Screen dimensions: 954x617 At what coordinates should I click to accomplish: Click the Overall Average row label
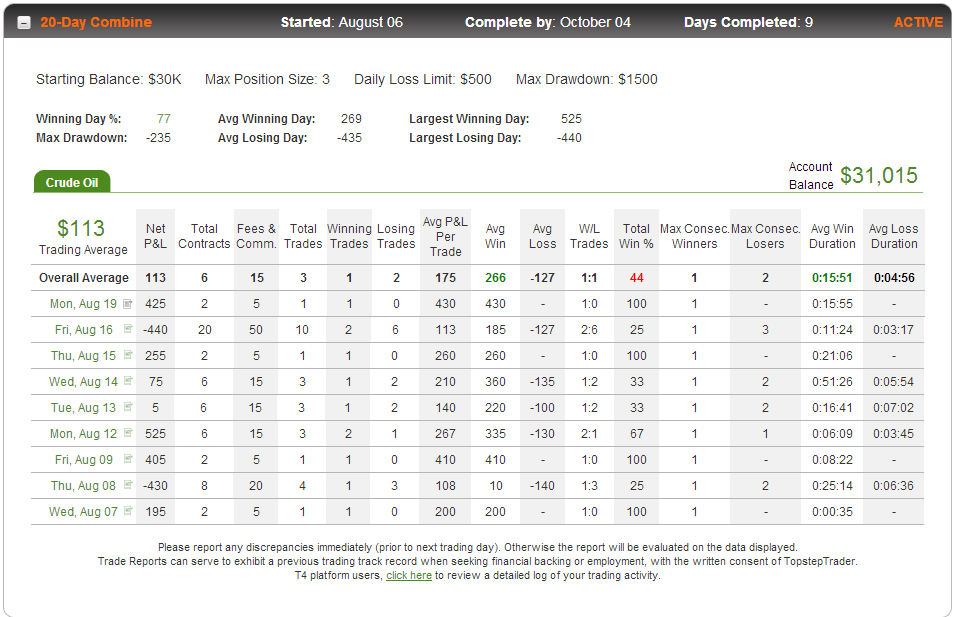click(84, 278)
